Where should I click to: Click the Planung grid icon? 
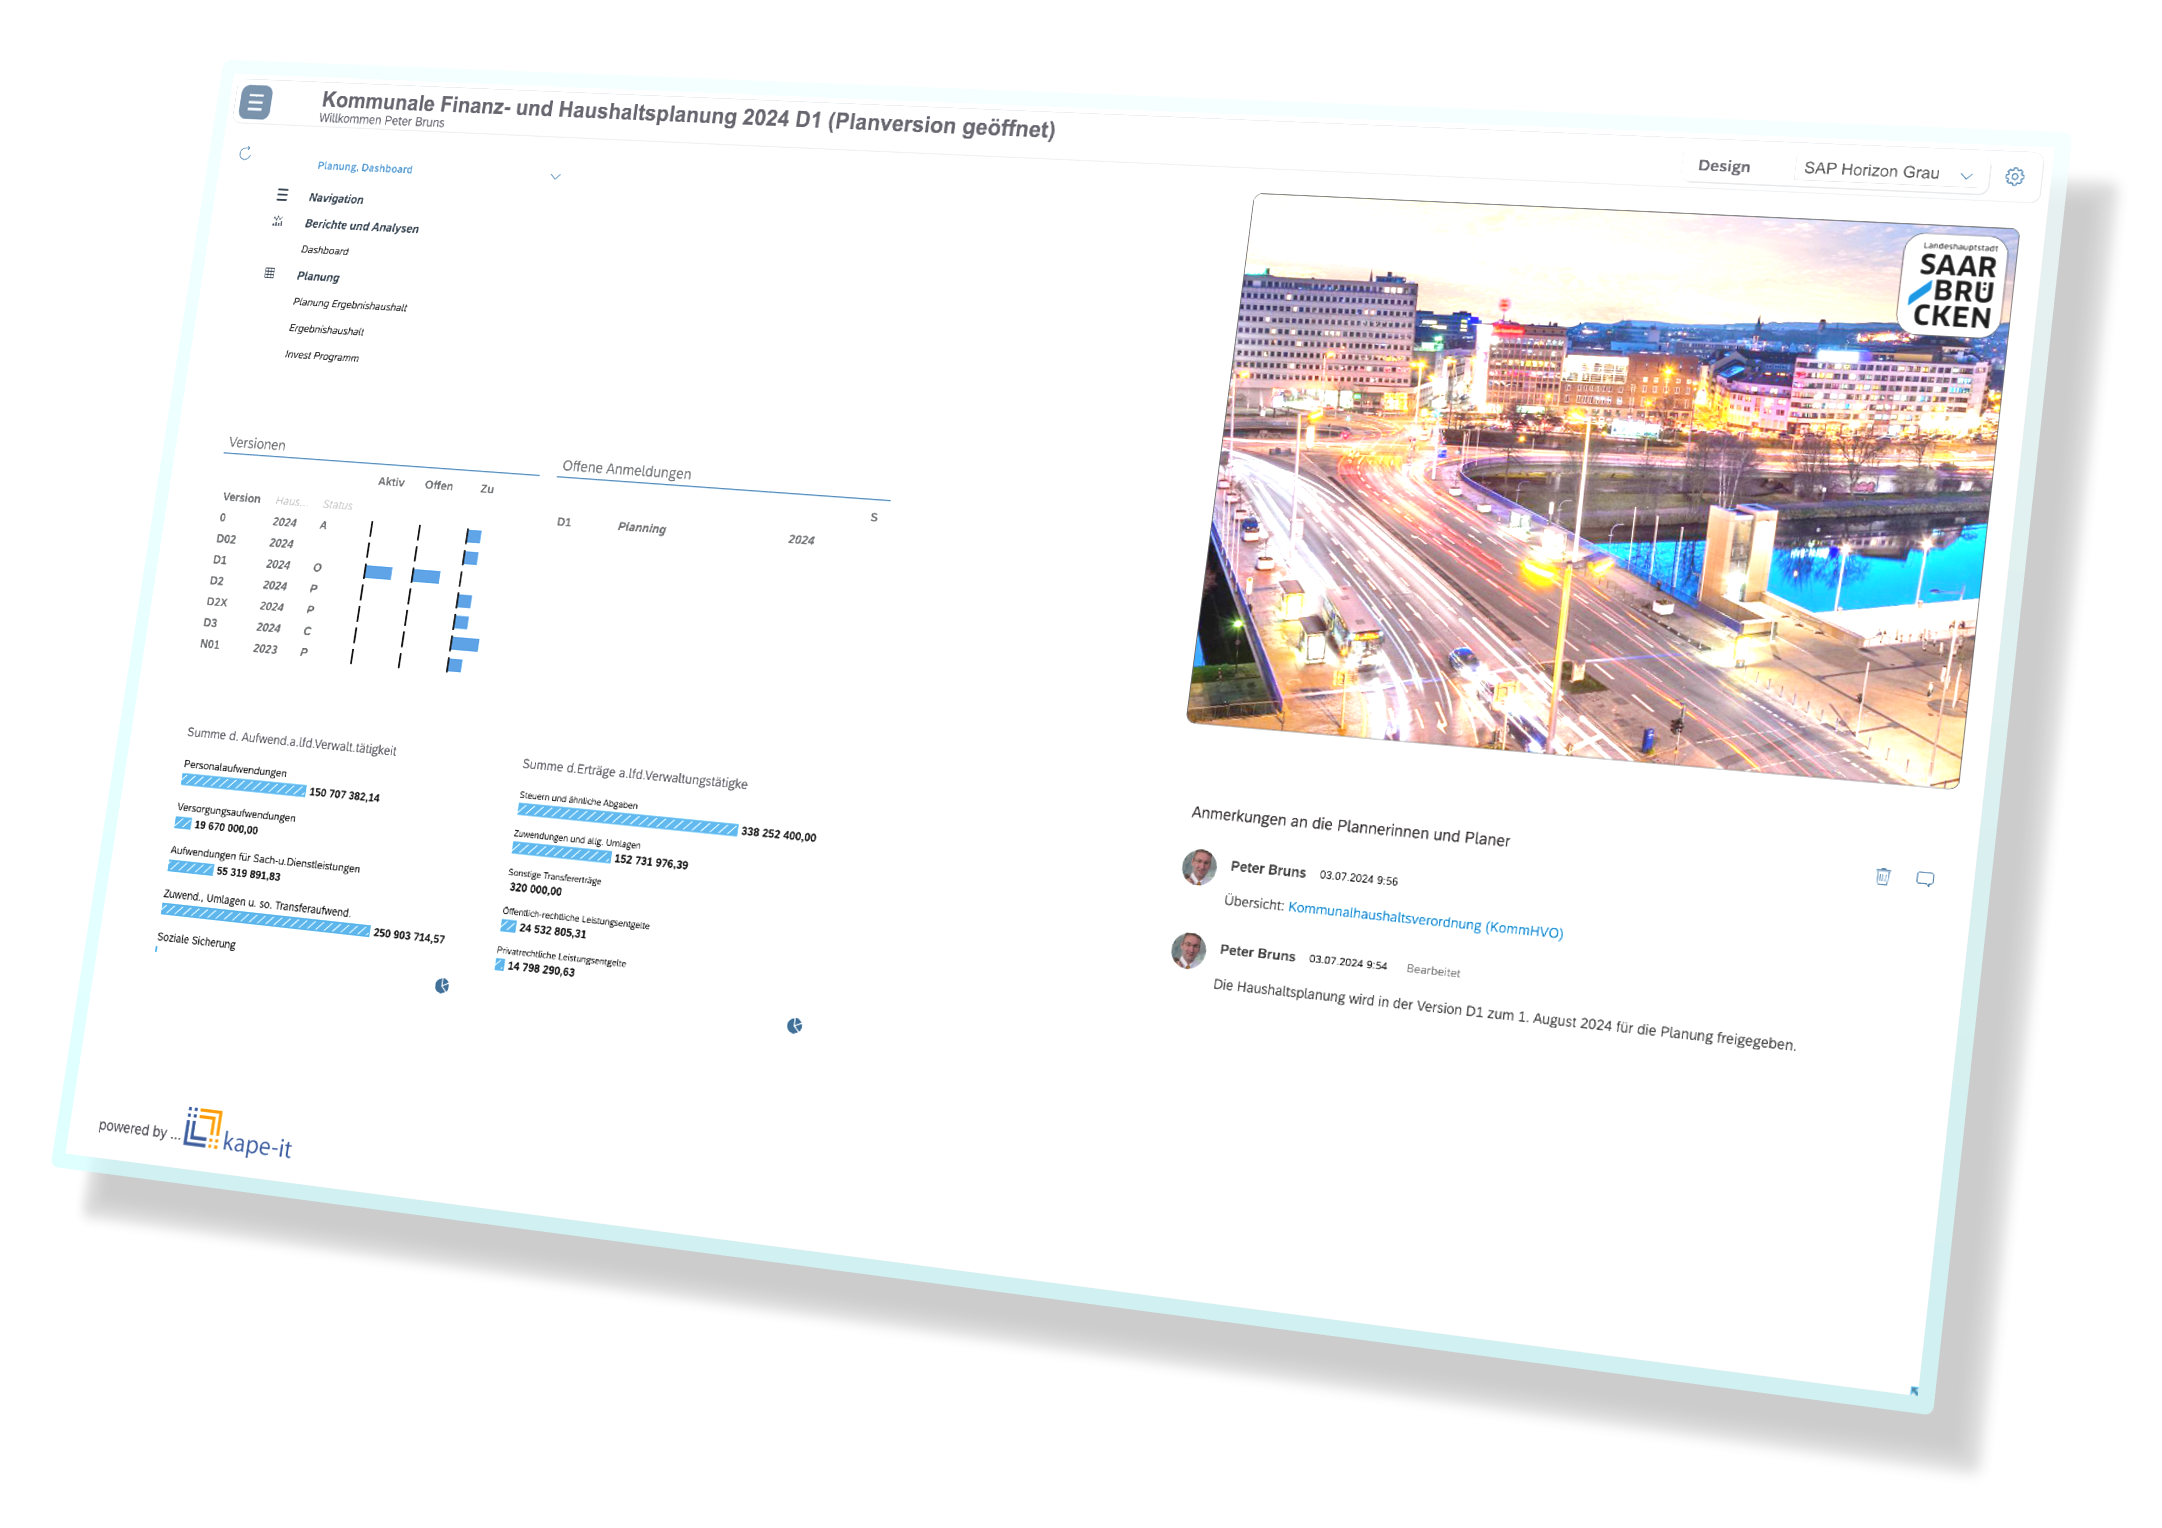point(269,273)
